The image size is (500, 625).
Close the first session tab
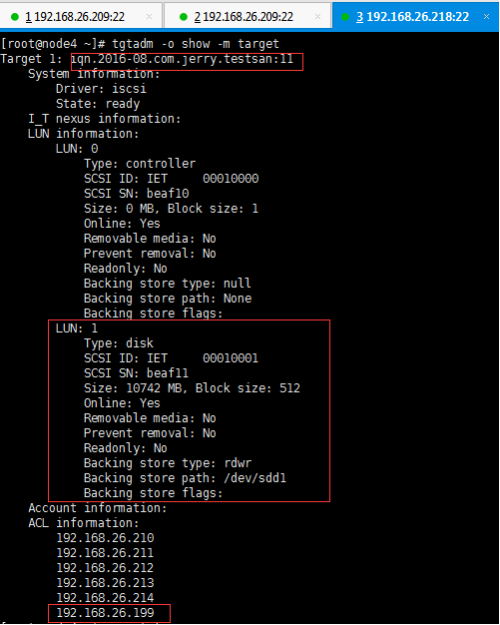[149, 17]
